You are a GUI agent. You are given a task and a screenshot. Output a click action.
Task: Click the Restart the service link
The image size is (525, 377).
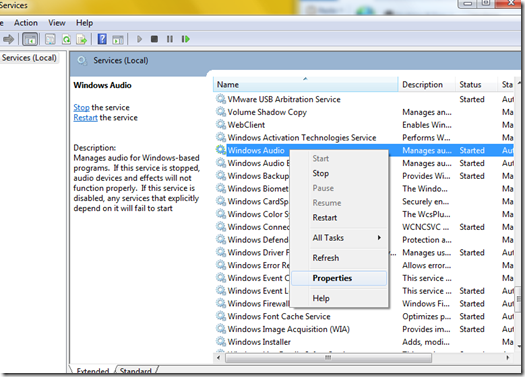click(85, 118)
